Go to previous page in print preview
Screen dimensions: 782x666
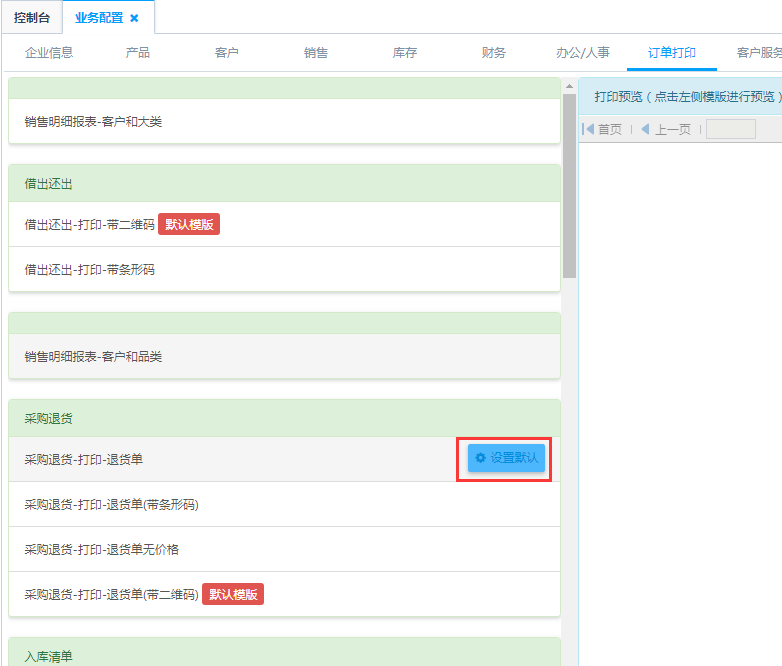click(665, 129)
